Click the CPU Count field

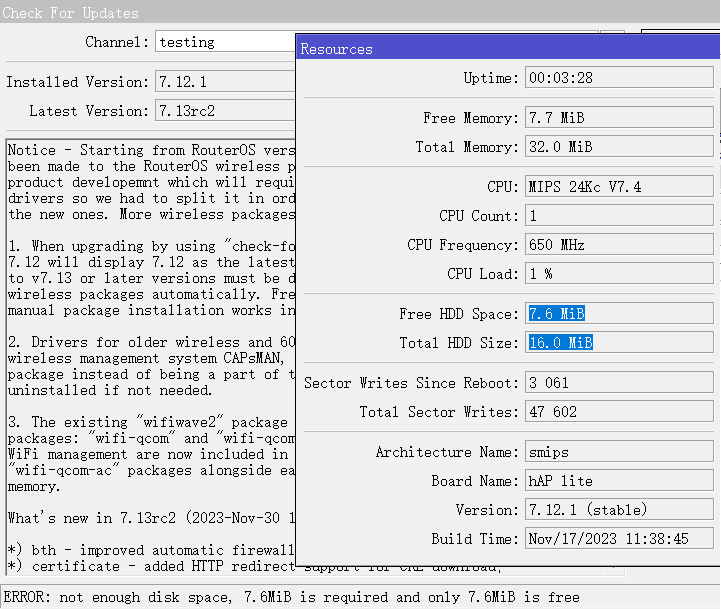click(x=620, y=216)
